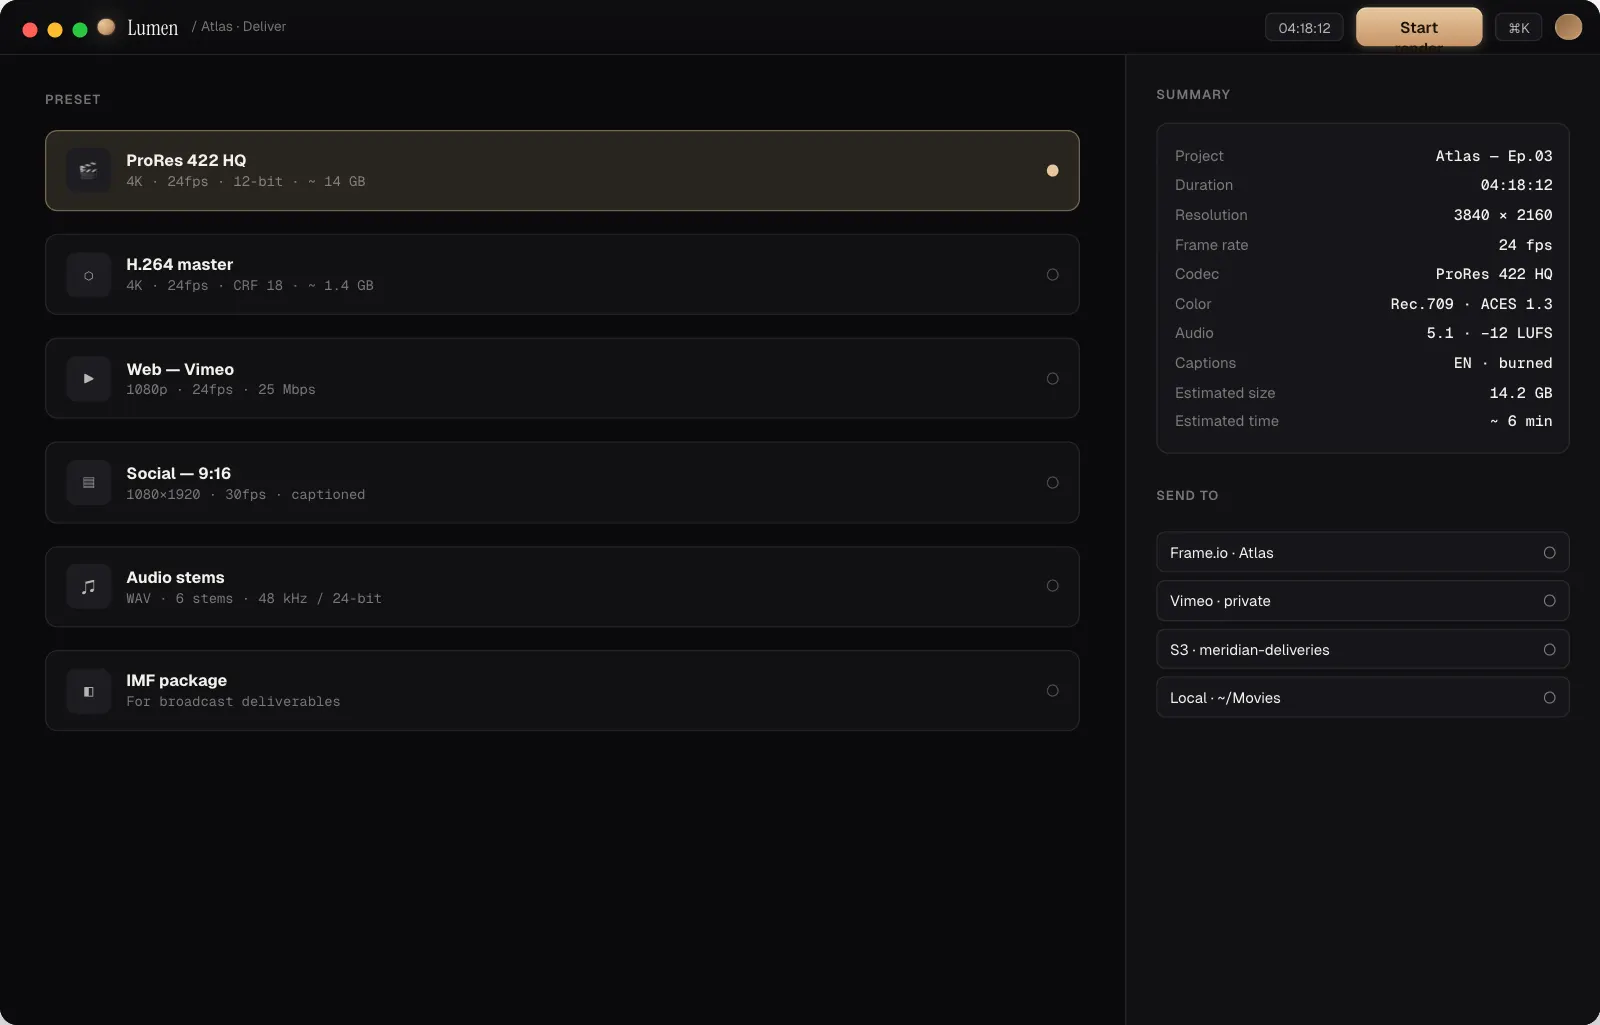Screen dimensions: 1600x1025
Task: Click the 'Local · ~/Movies' destination label
Action: 1225,698
